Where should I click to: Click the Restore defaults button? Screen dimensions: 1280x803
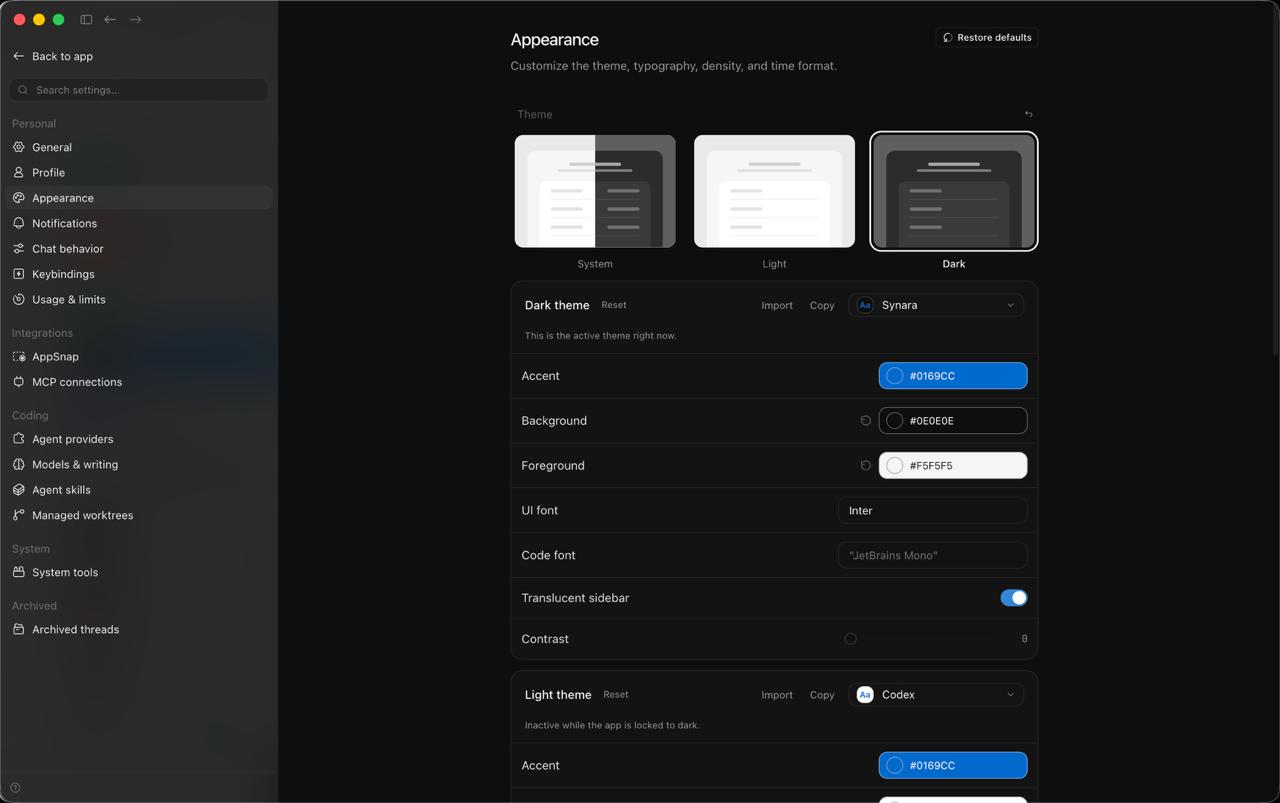(987, 37)
